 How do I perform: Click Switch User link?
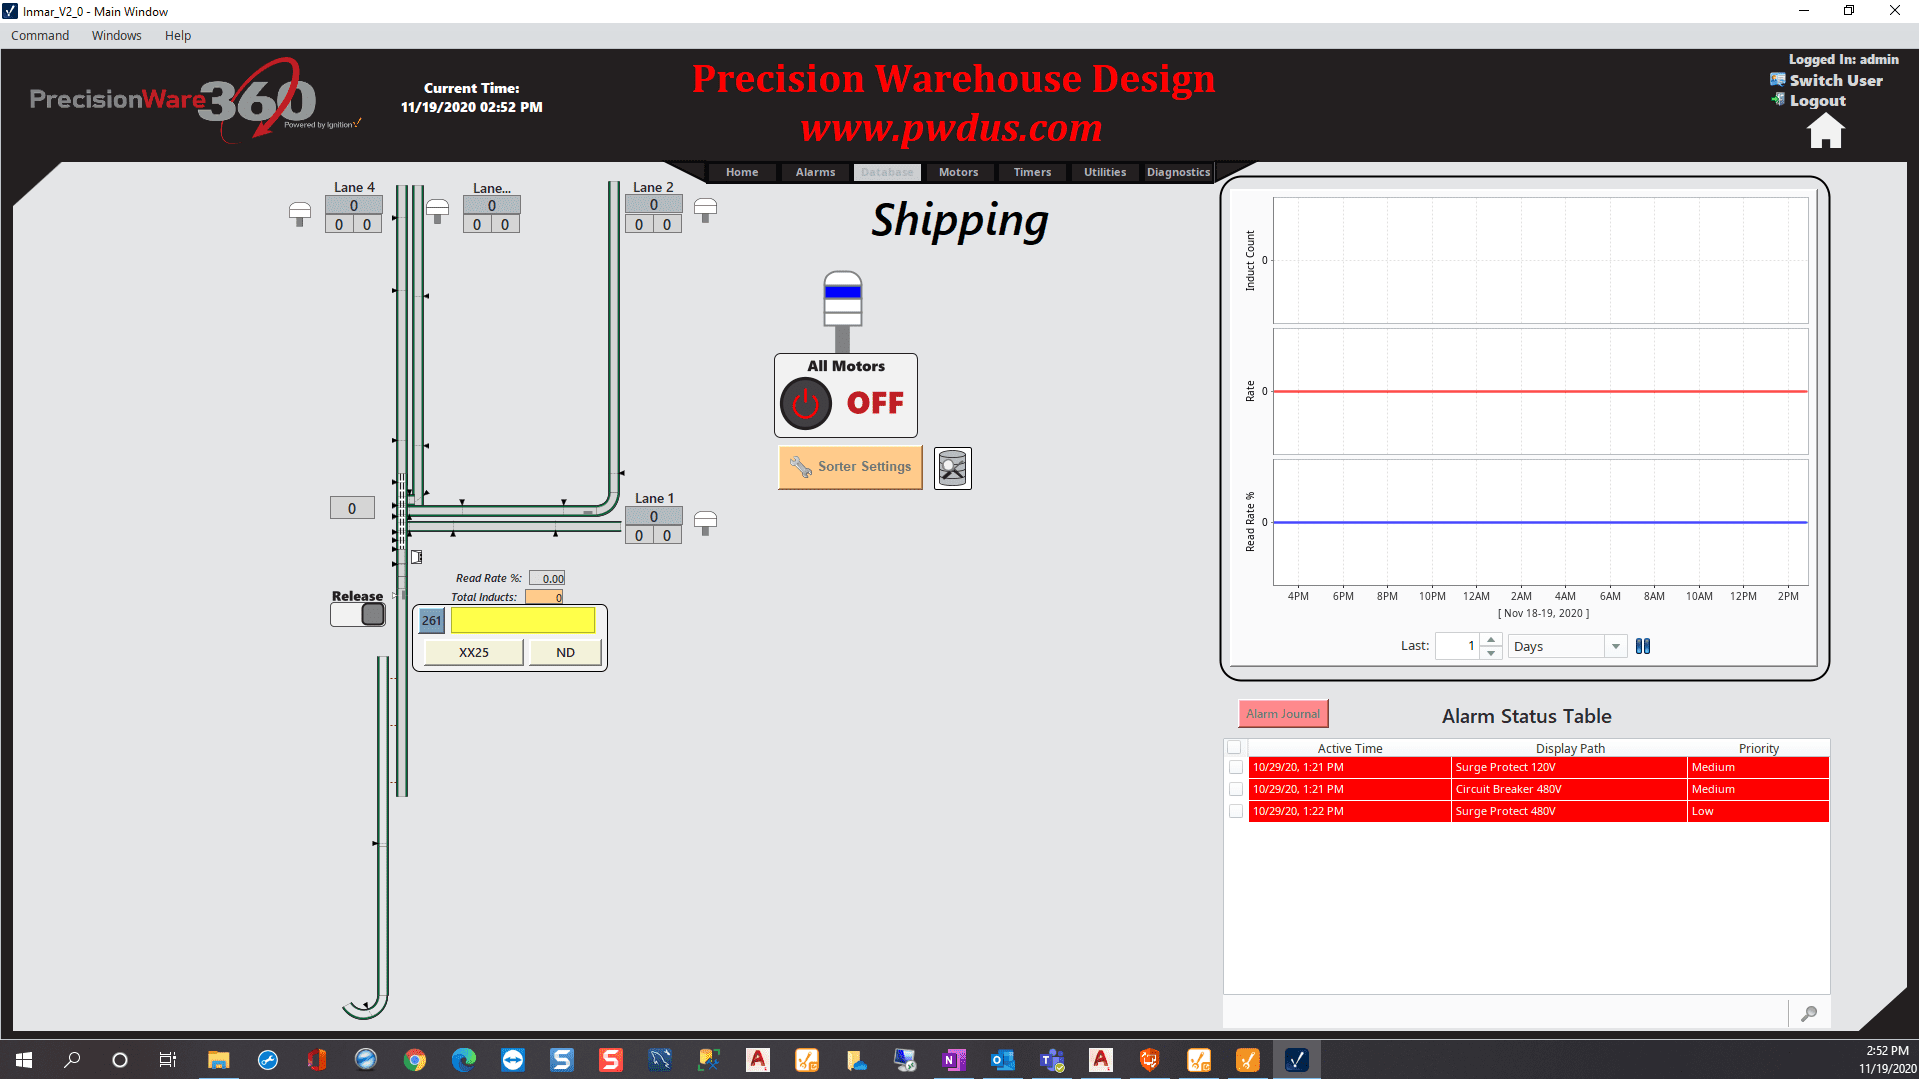pyautogui.click(x=1836, y=80)
